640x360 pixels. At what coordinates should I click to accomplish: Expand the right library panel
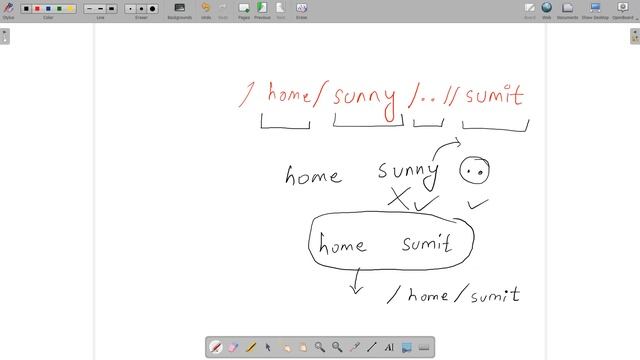[635, 36]
